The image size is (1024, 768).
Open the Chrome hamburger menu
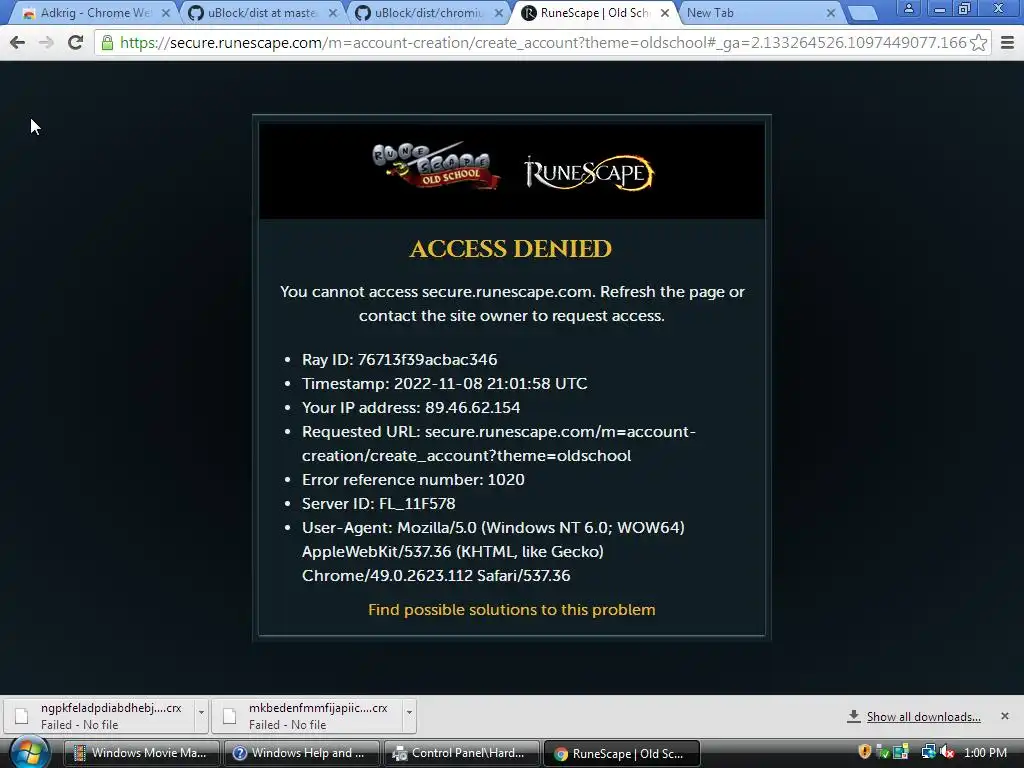click(x=1007, y=42)
